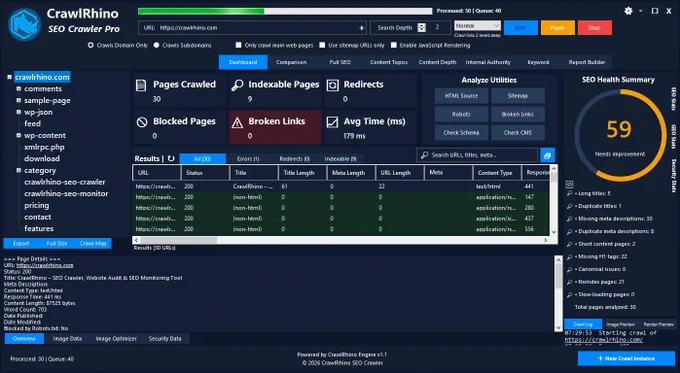Click the Broken Links warning triangle icon

point(237,123)
